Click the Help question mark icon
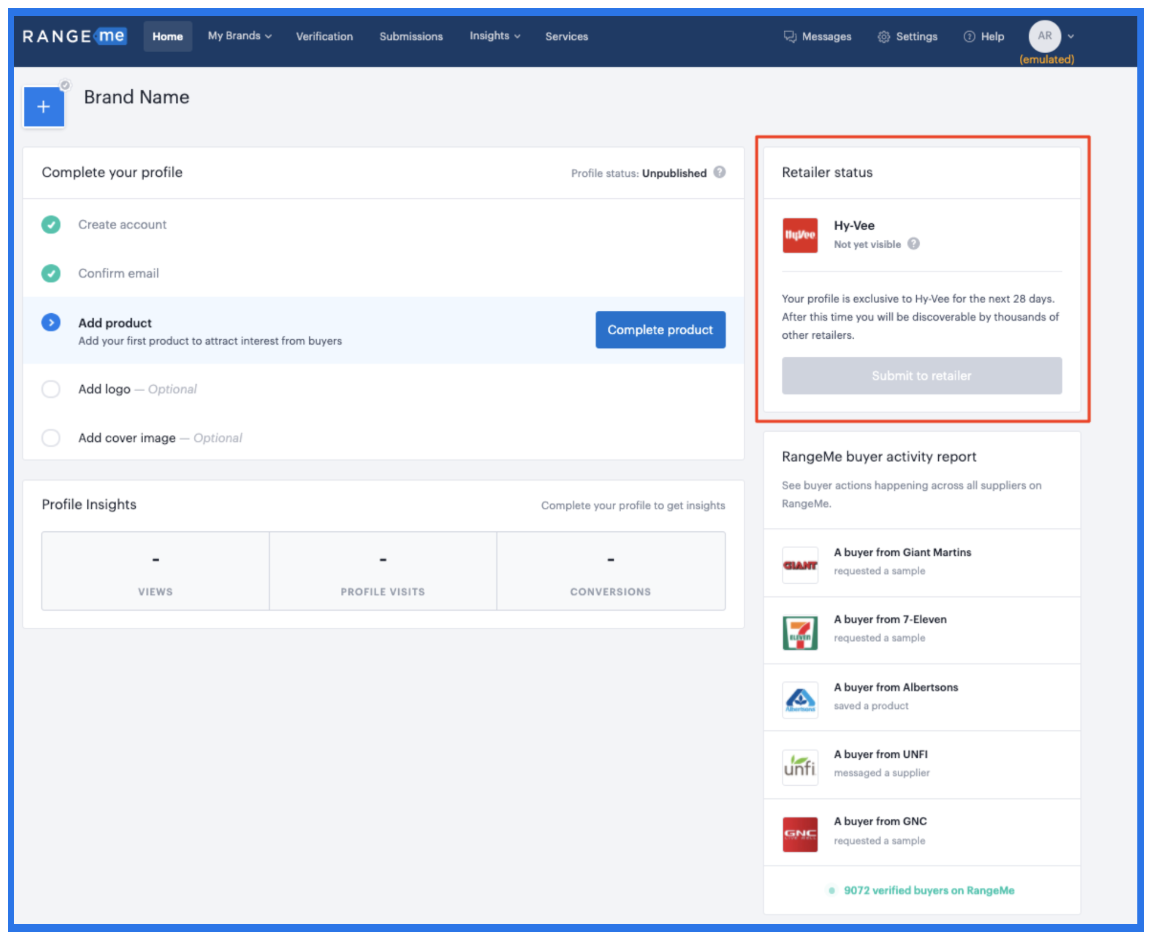 969,37
